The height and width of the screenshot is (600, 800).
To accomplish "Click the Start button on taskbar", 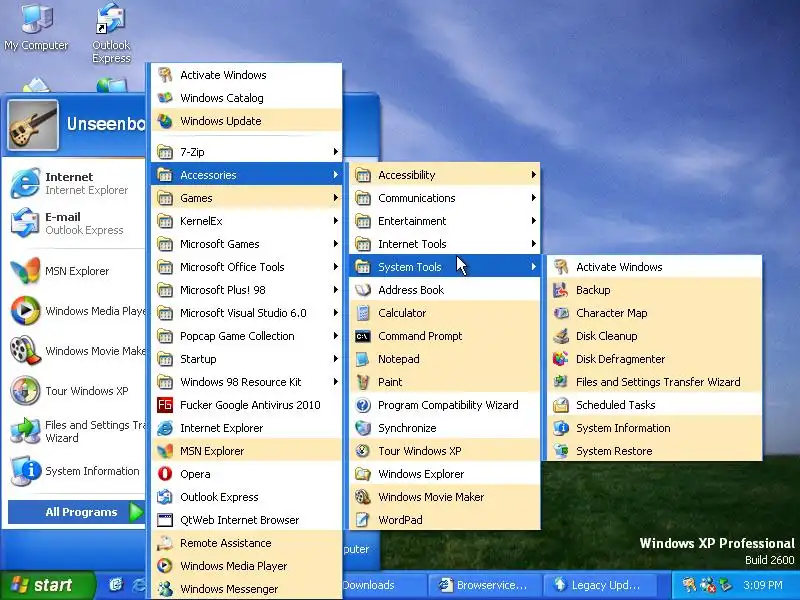I will point(47,585).
